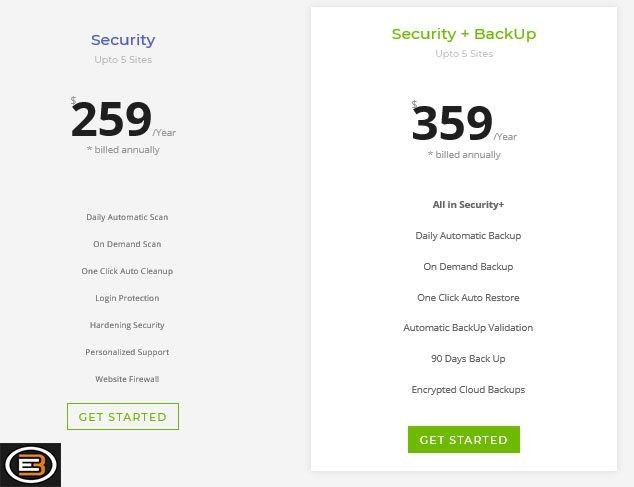Image resolution: width=634 pixels, height=487 pixels.
Task: Click the All in Security+ heading
Action: pyautogui.click(x=468, y=205)
